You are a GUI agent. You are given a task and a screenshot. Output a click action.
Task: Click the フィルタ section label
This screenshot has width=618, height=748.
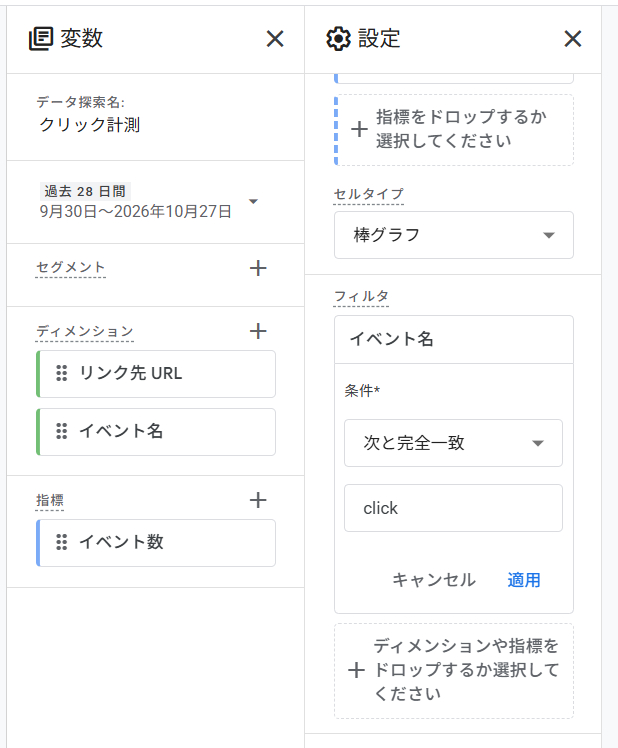[x=361, y=296]
